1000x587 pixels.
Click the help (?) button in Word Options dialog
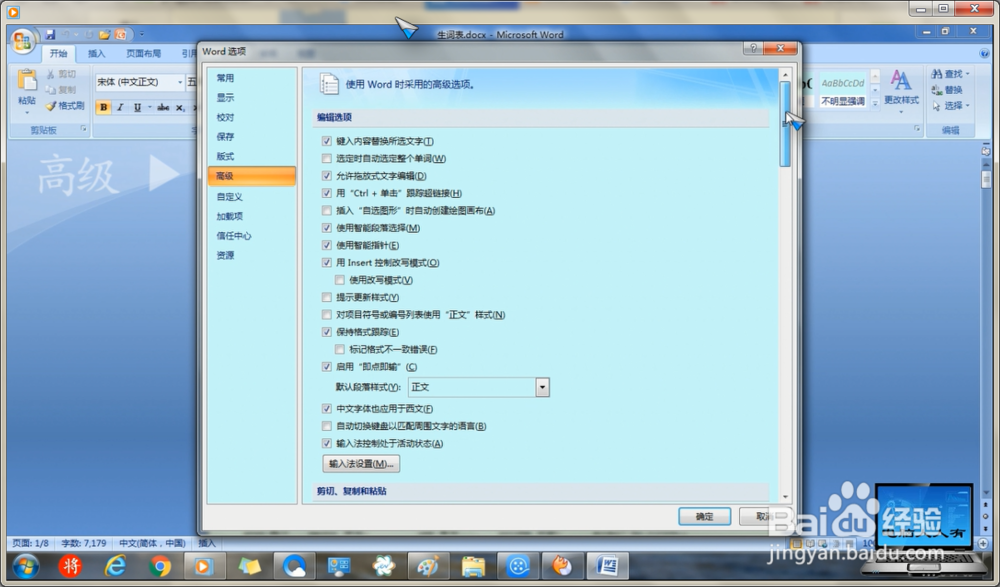click(753, 48)
